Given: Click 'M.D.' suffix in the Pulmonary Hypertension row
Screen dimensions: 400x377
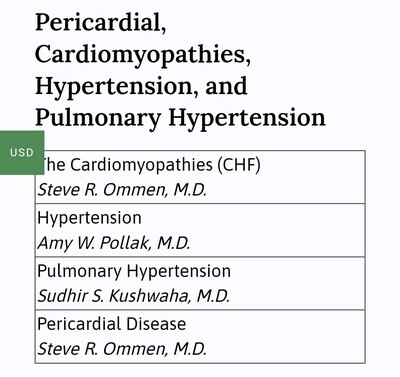Looking at the screenshot, I should tap(213, 296).
